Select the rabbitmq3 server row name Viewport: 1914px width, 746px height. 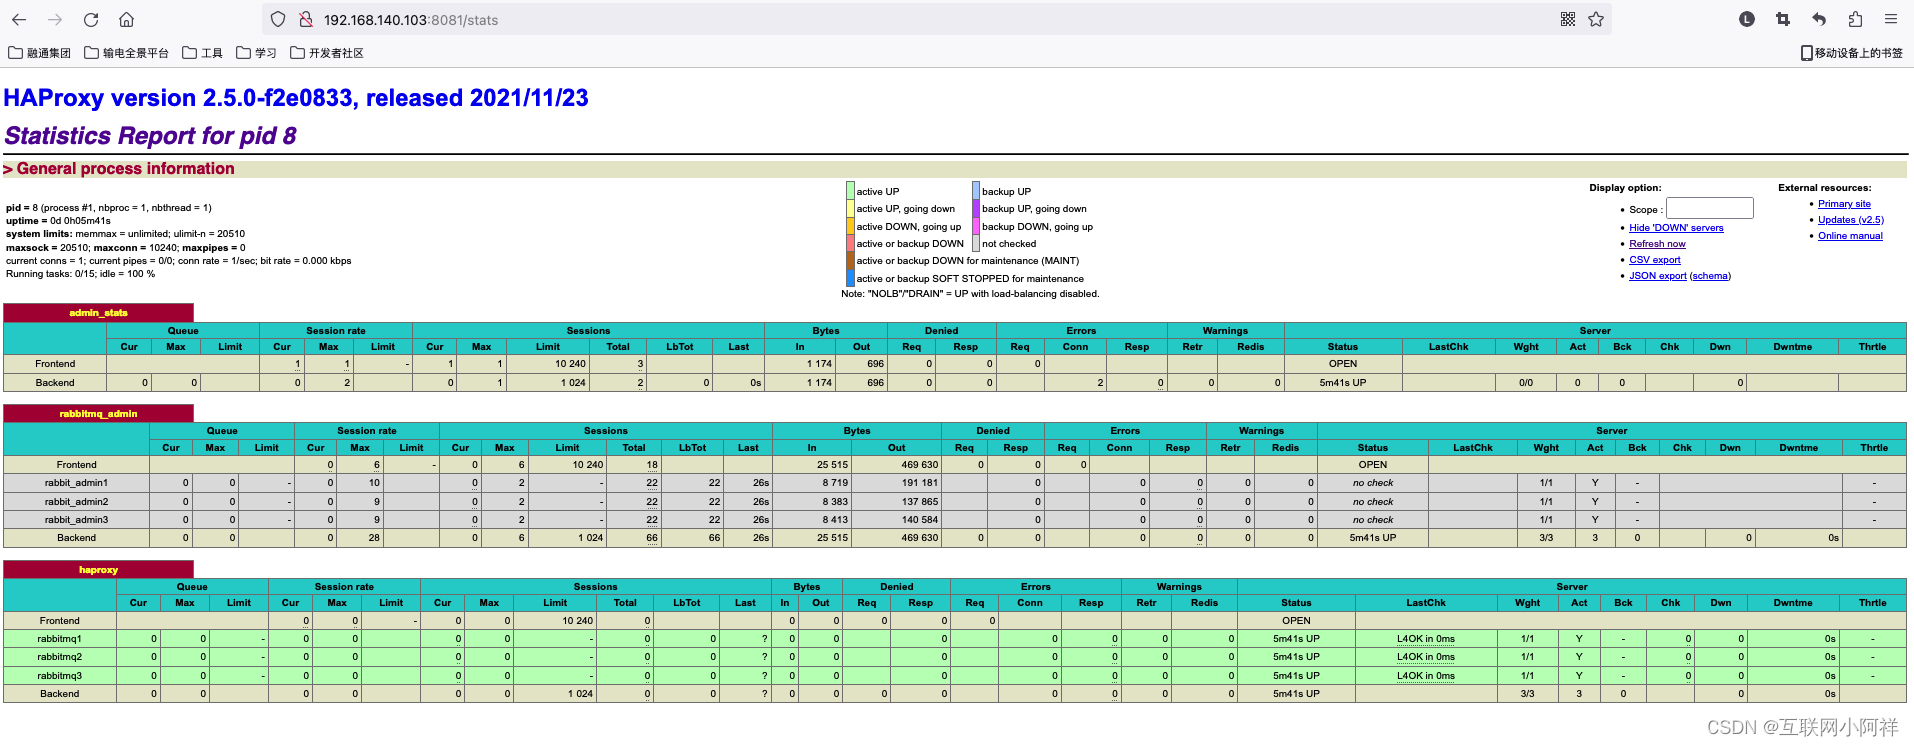point(59,676)
